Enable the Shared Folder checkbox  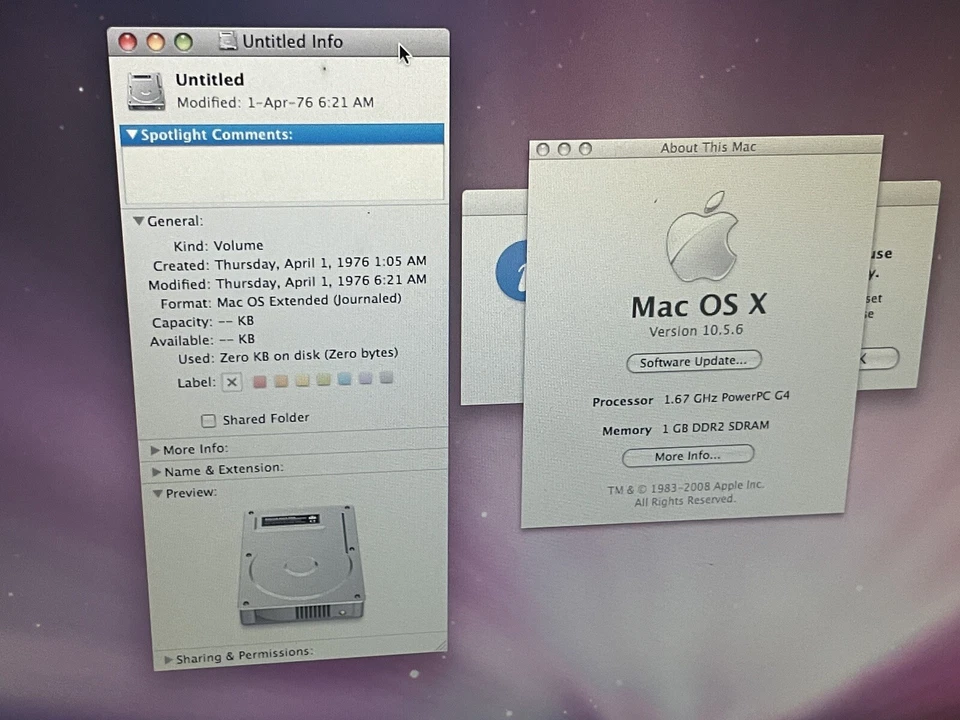click(x=208, y=419)
